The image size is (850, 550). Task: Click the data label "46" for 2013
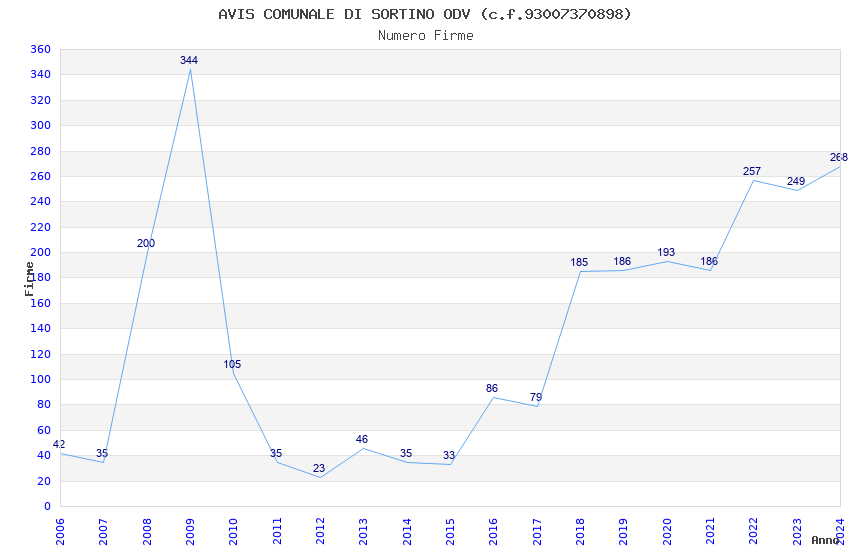362,439
